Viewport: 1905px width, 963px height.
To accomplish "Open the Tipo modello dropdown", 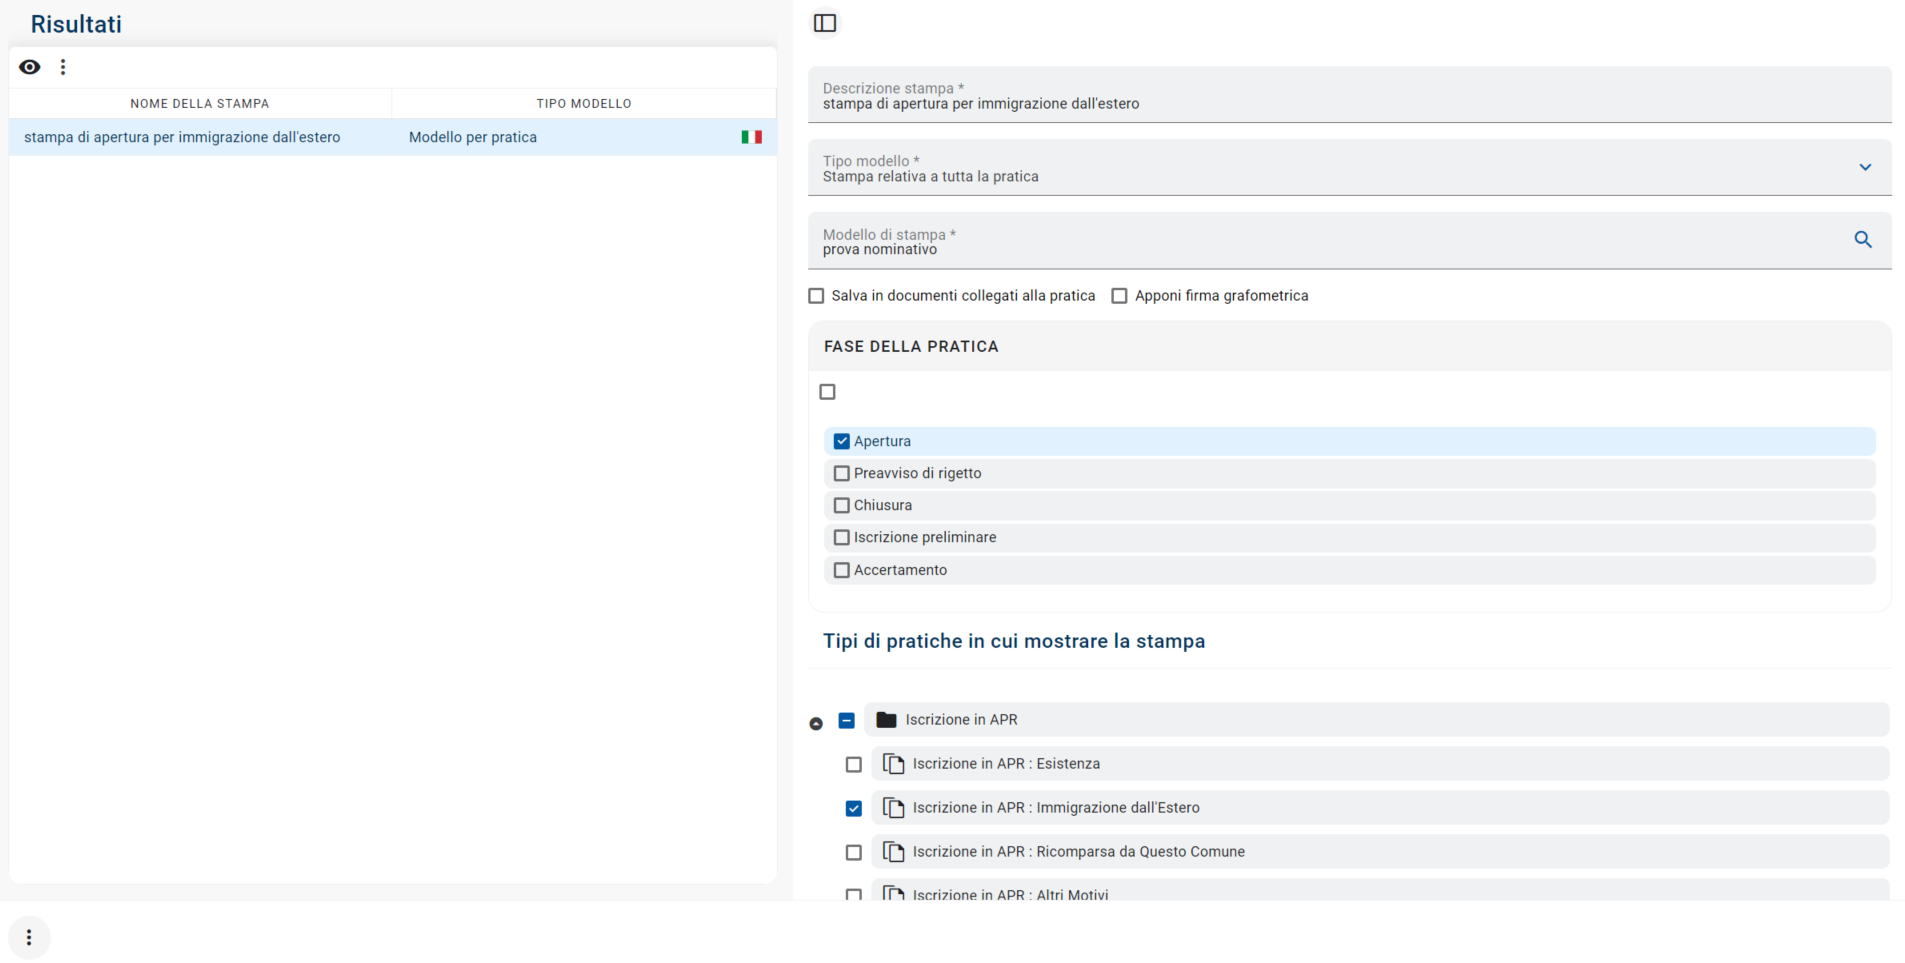I will pos(1865,168).
